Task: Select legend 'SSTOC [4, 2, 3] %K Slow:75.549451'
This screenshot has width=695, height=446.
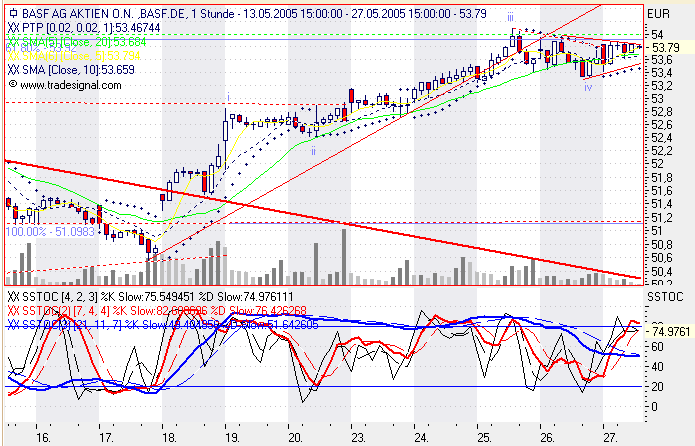Action: pos(109,297)
